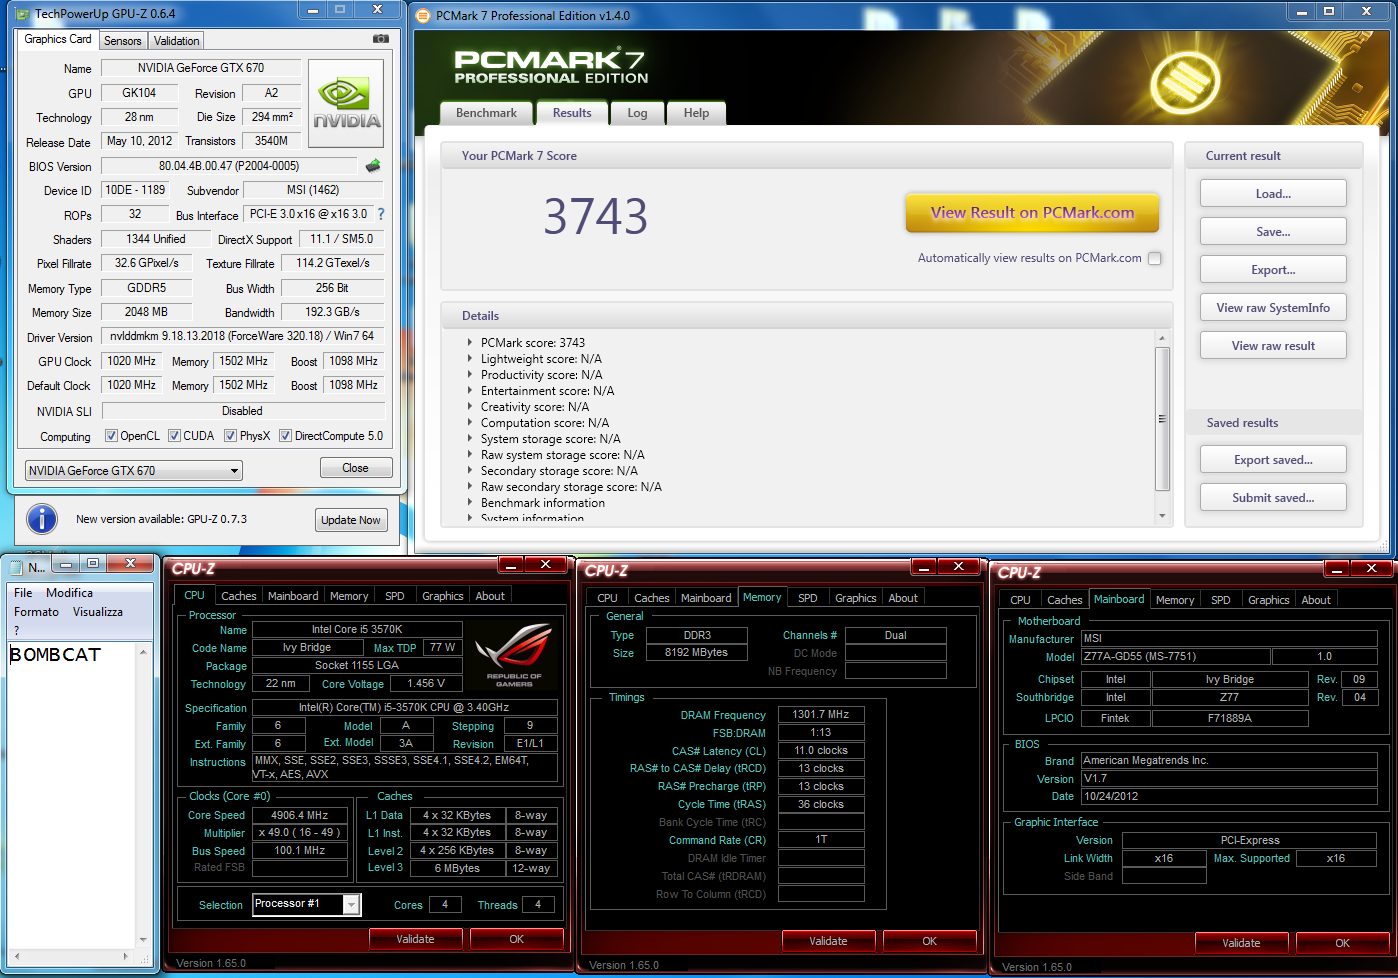The image size is (1398, 978).
Task: Click the Load... button in Current result
Action: (1273, 194)
